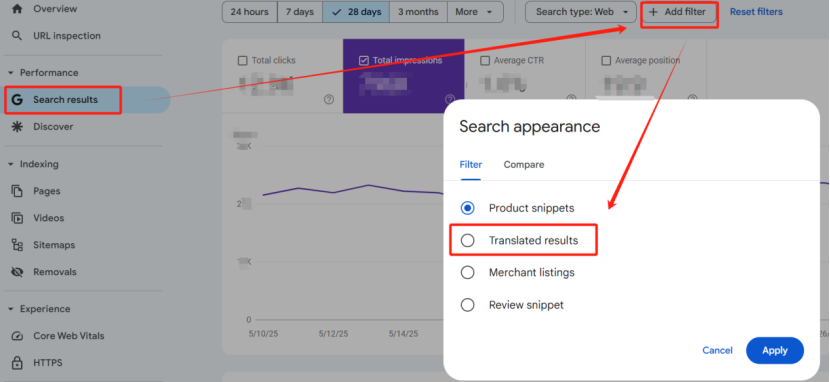The image size is (830, 382).
Task: Select the 7 days range
Action: click(x=300, y=12)
